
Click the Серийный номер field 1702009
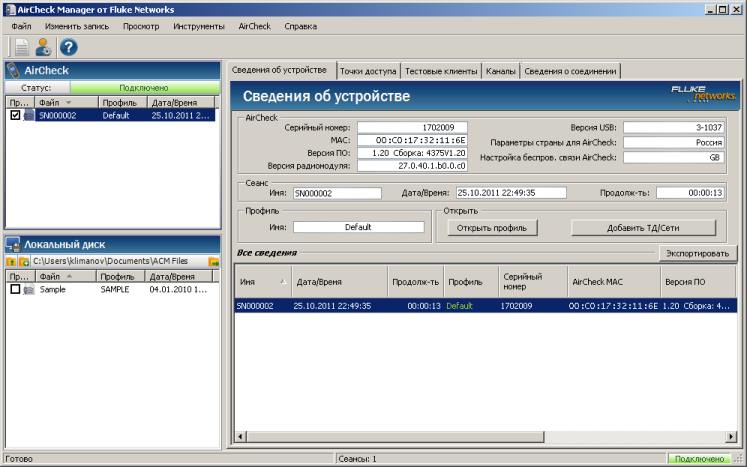pos(412,127)
